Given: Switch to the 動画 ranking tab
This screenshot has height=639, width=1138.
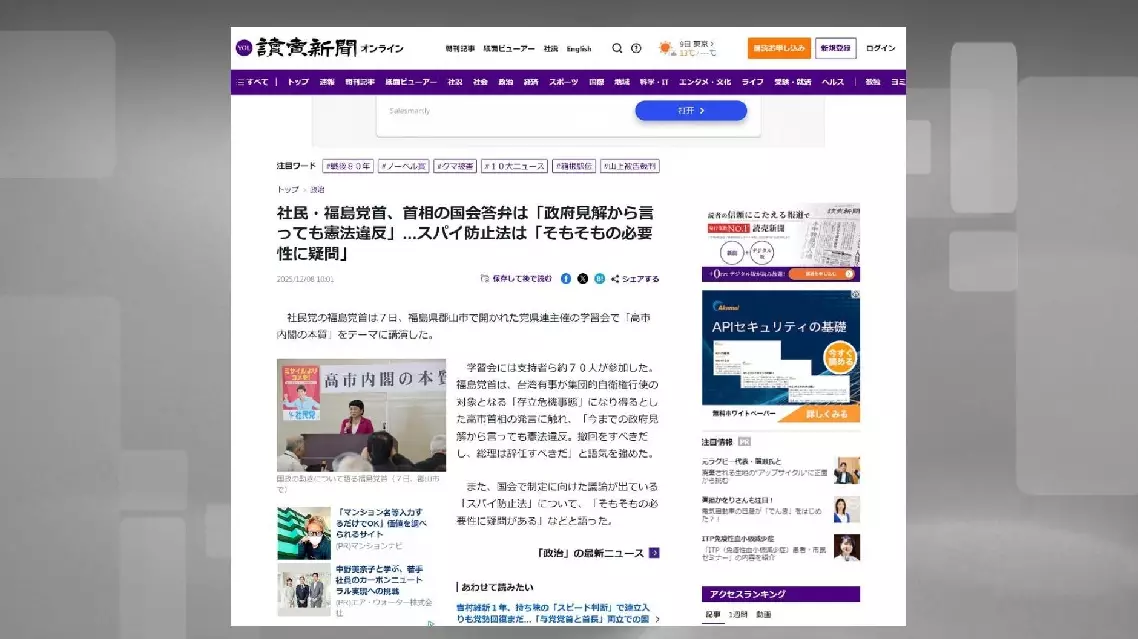Looking at the screenshot, I should (763, 614).
